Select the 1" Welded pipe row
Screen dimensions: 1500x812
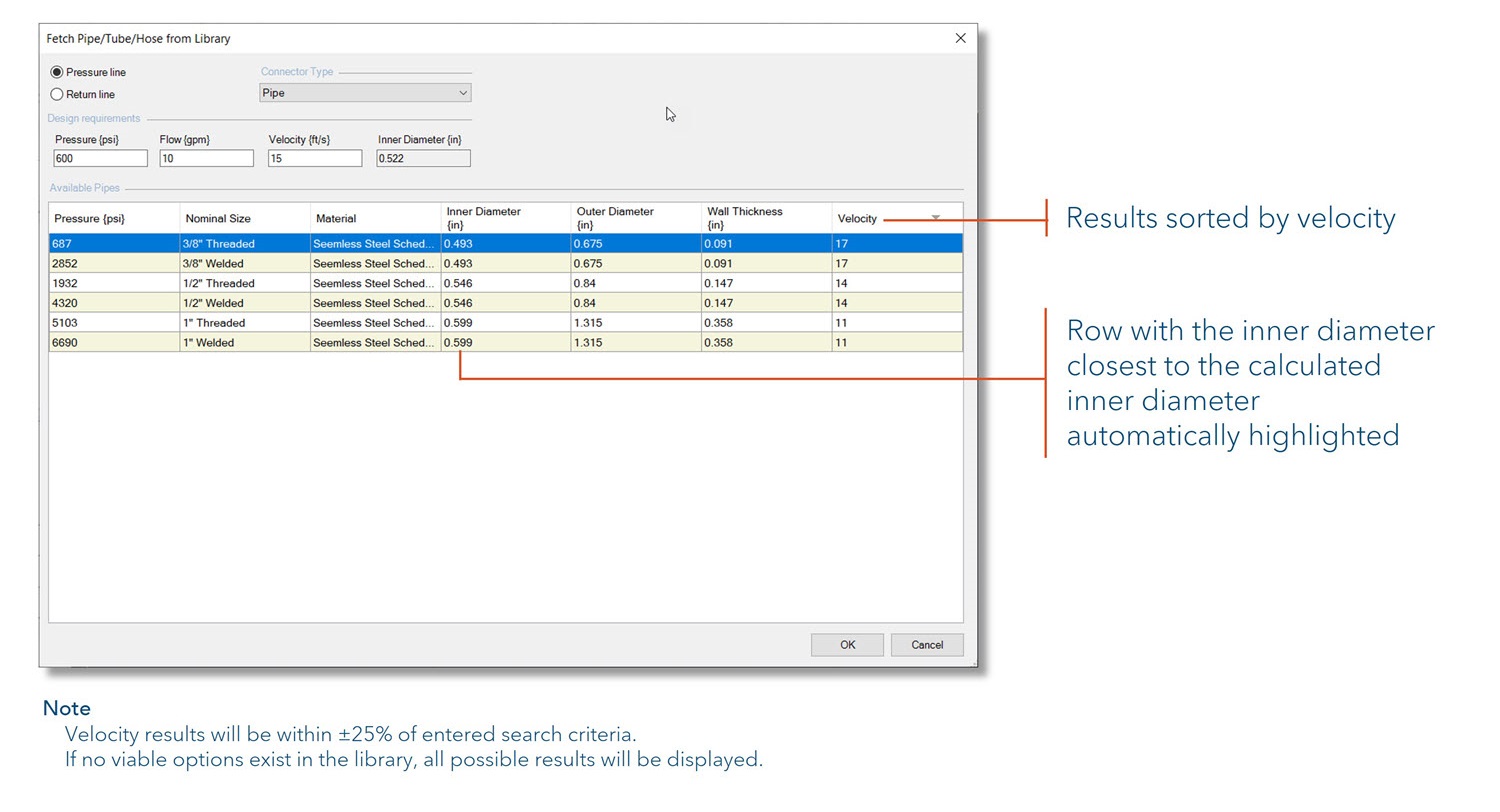(x=208, y=342)
